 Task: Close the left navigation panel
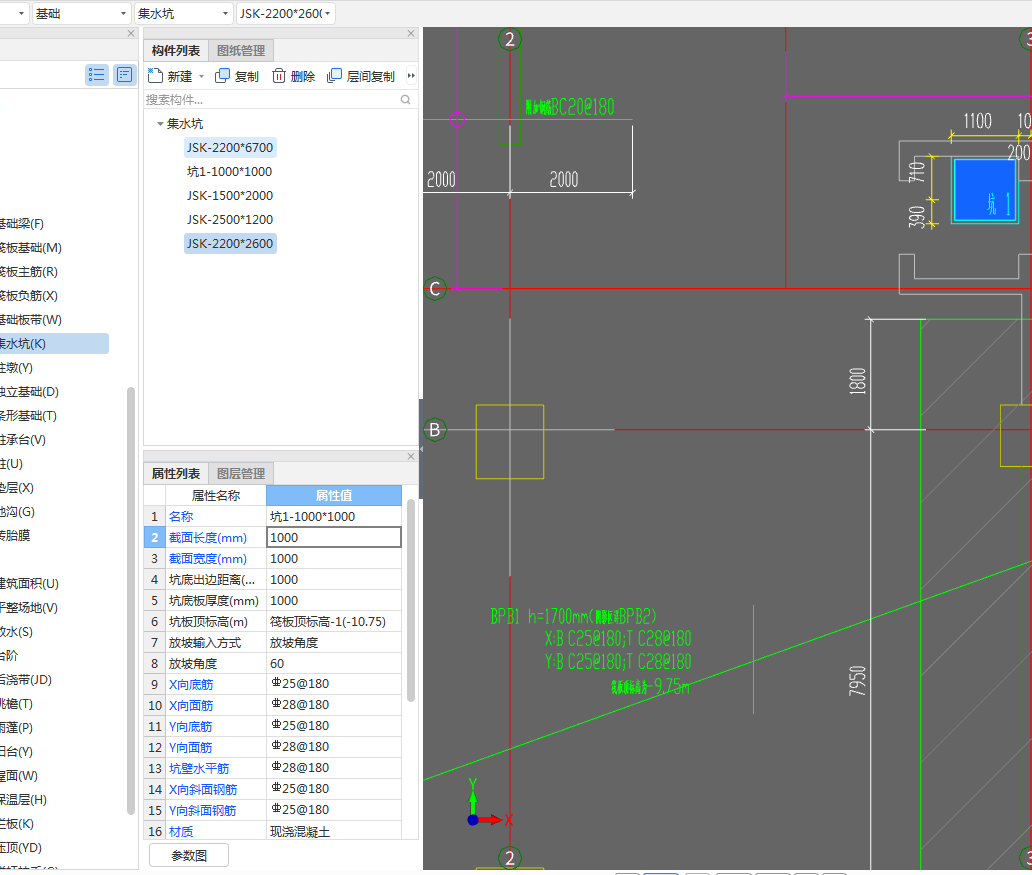pos(131,34)
